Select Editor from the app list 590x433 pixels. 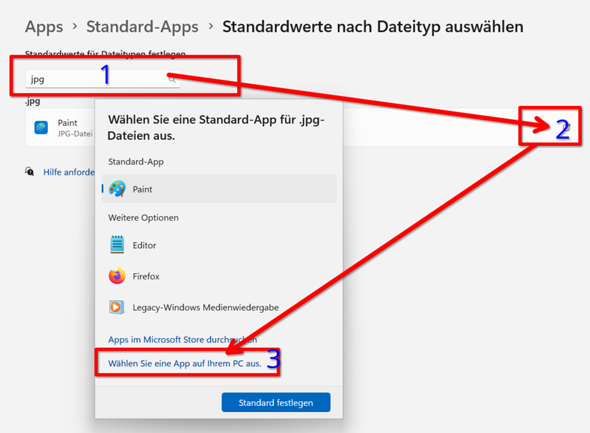[219, 245]
